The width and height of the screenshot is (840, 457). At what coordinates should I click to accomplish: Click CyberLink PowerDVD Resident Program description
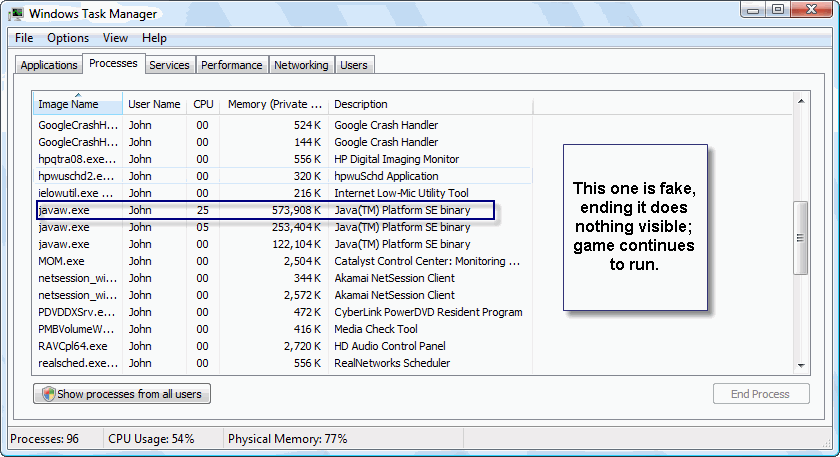pos(428,312)
